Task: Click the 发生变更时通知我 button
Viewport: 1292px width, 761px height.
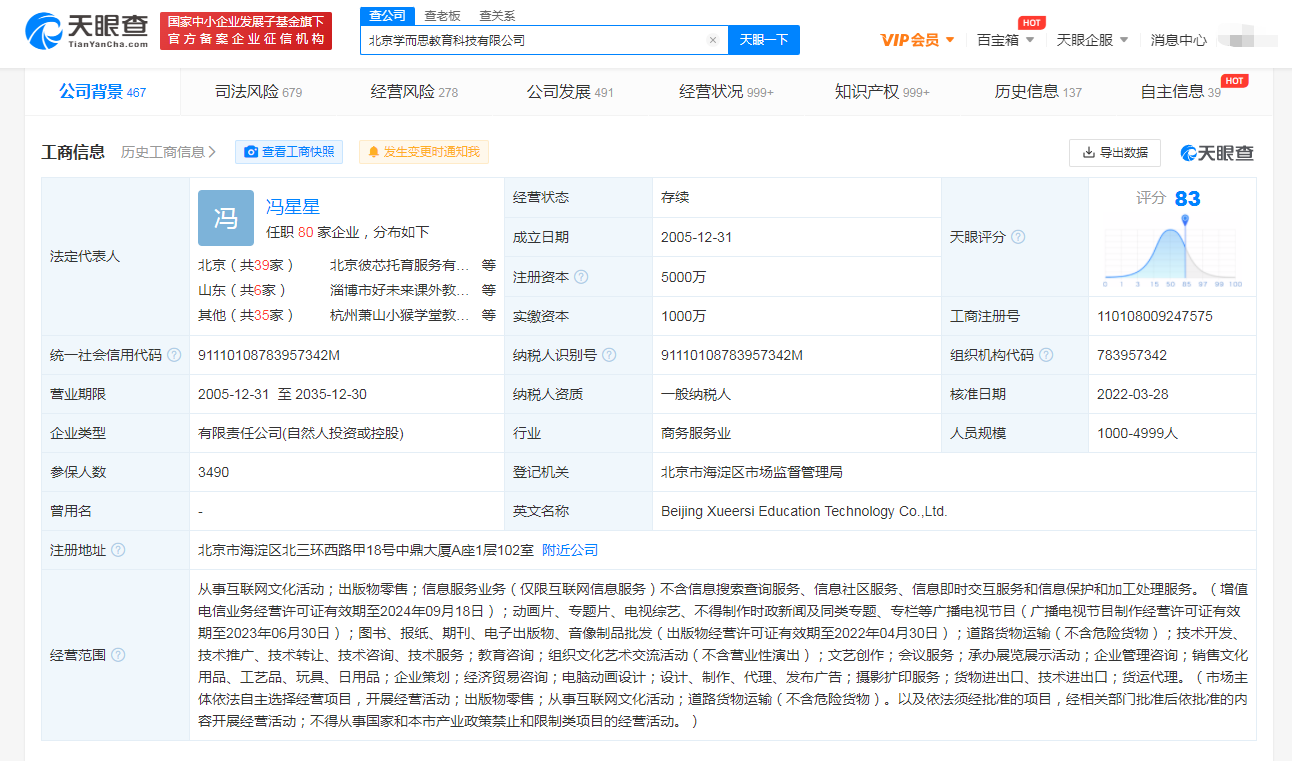Action: point(424,152)
